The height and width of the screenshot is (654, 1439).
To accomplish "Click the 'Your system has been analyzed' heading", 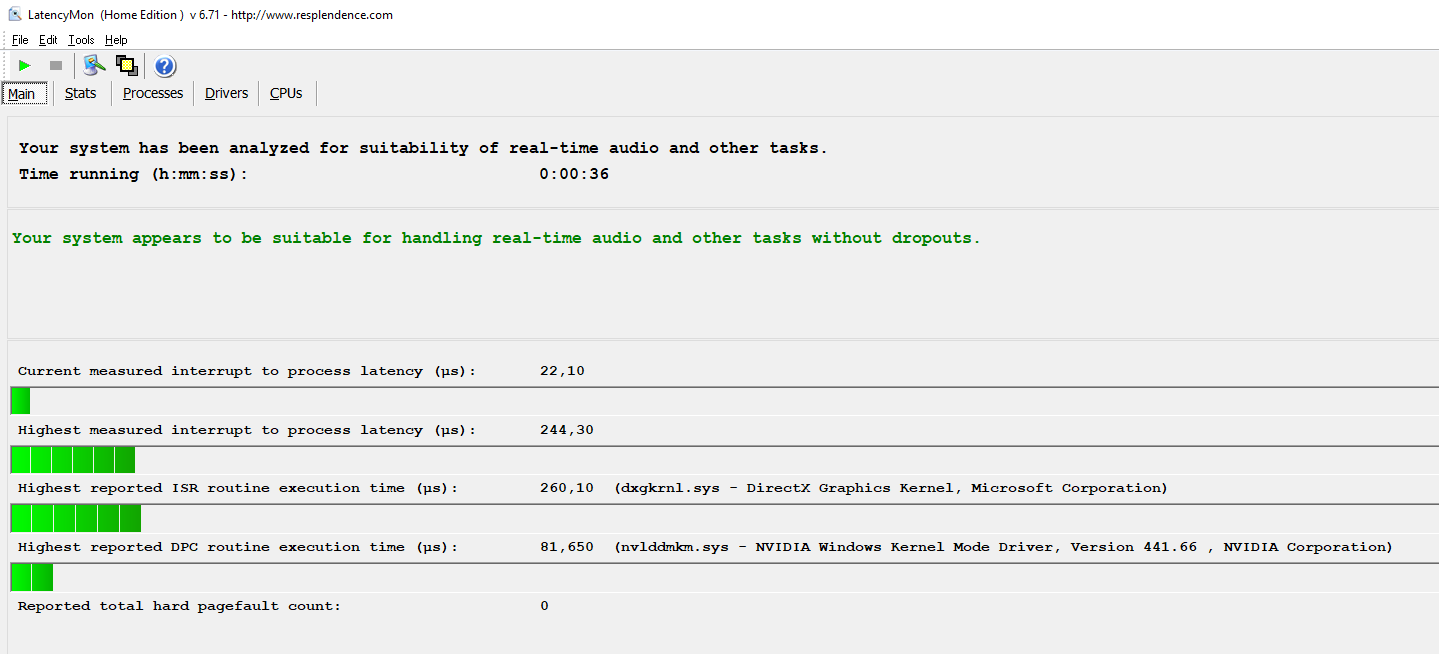I will point(423,148).
